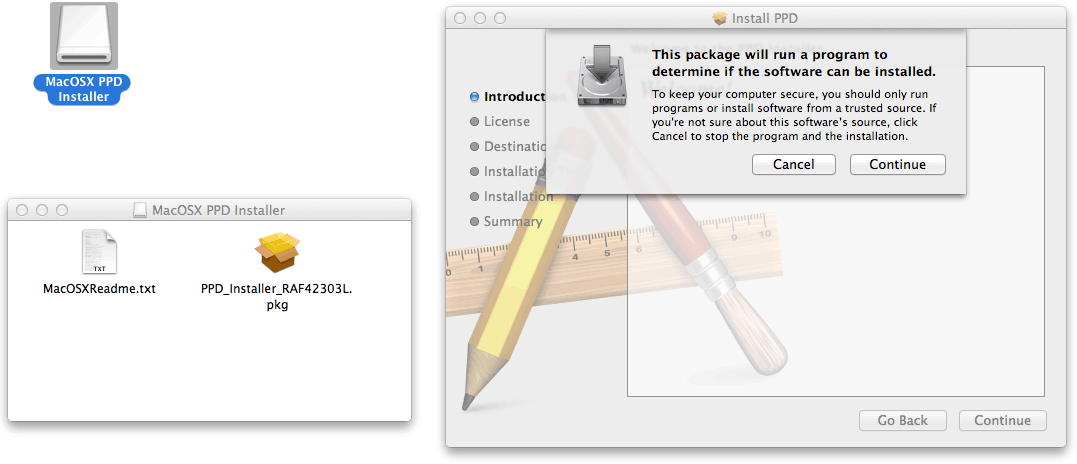This screenshot has height=464, width=1077.
Task: Click the MacOSX PPD Installer desktop label
Action: coord(83,89)
